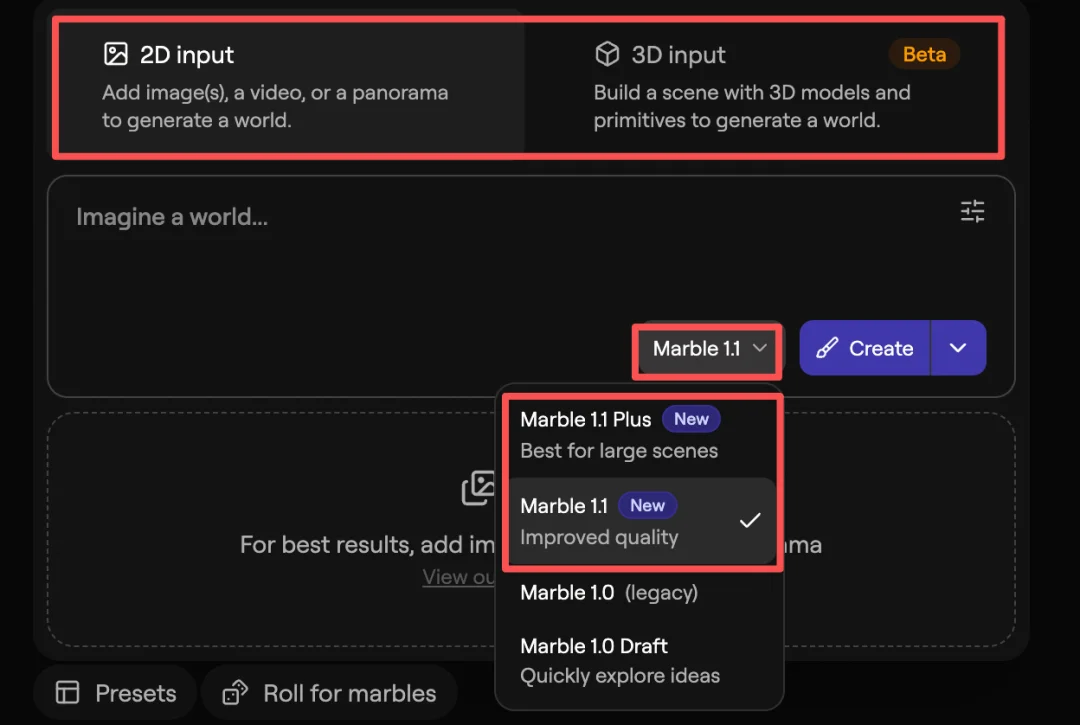Click the New badge beside Marble 1.1 Plus
Viewport: 1080px width, 725px height.
(x=691, y=420)
